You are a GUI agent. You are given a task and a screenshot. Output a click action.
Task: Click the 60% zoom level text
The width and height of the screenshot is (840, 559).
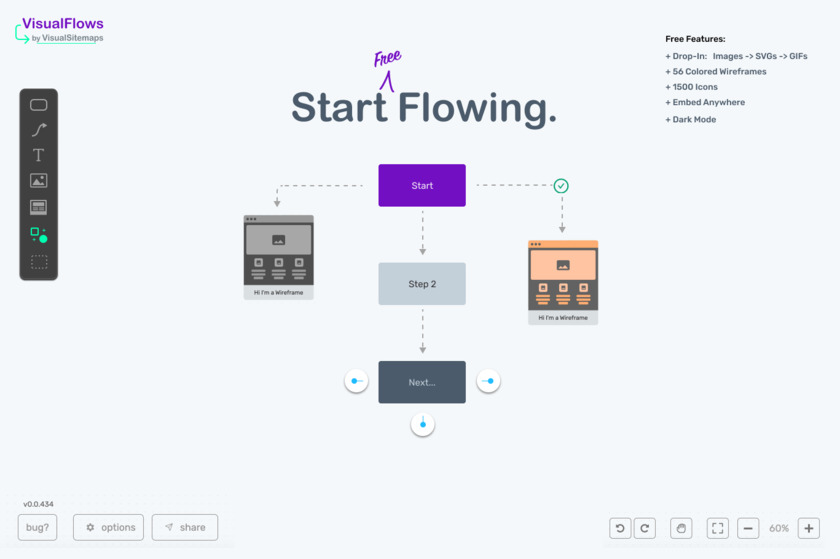pyautogui.click(x=779, y=528)
